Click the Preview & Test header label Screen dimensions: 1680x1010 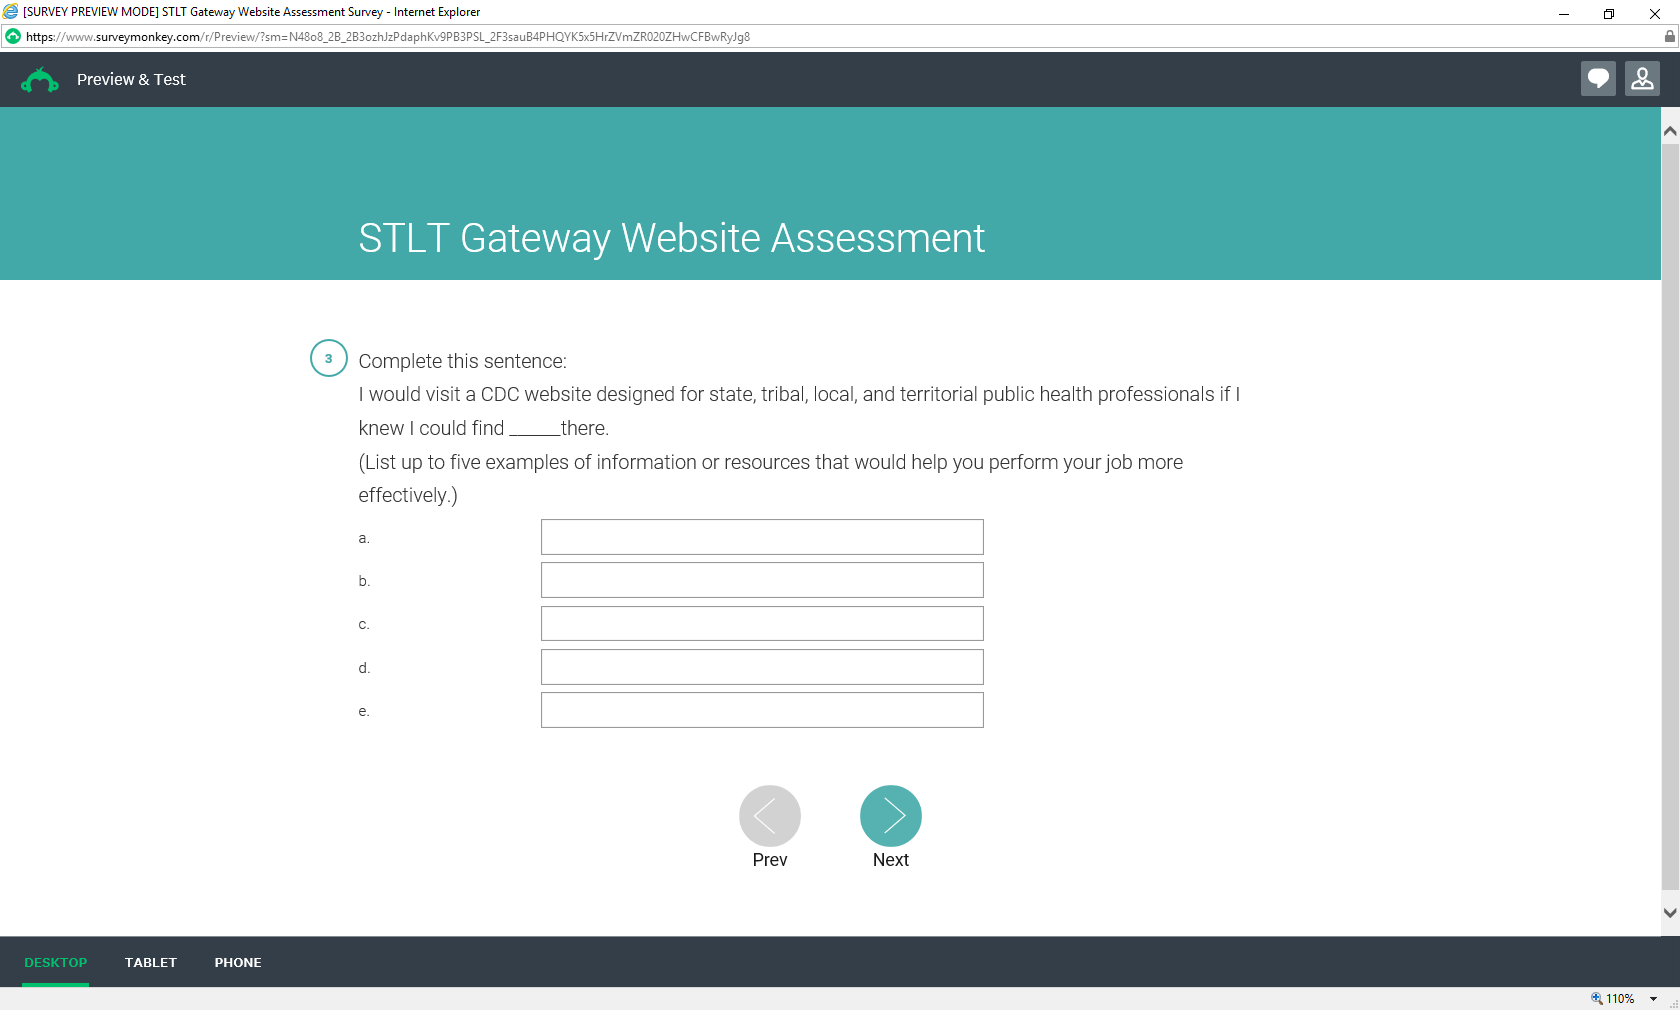(131, 80)
